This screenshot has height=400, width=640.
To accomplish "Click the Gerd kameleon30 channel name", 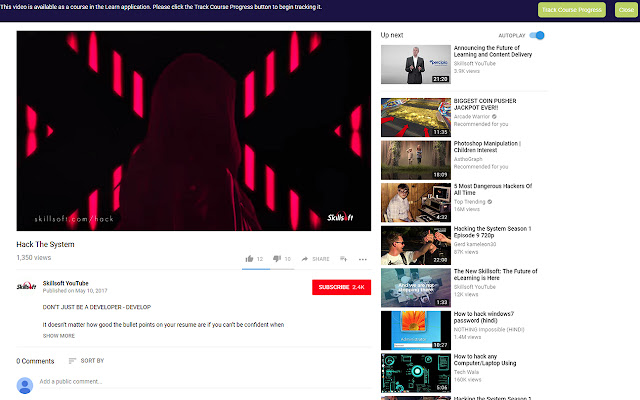I will coord(475,244).
